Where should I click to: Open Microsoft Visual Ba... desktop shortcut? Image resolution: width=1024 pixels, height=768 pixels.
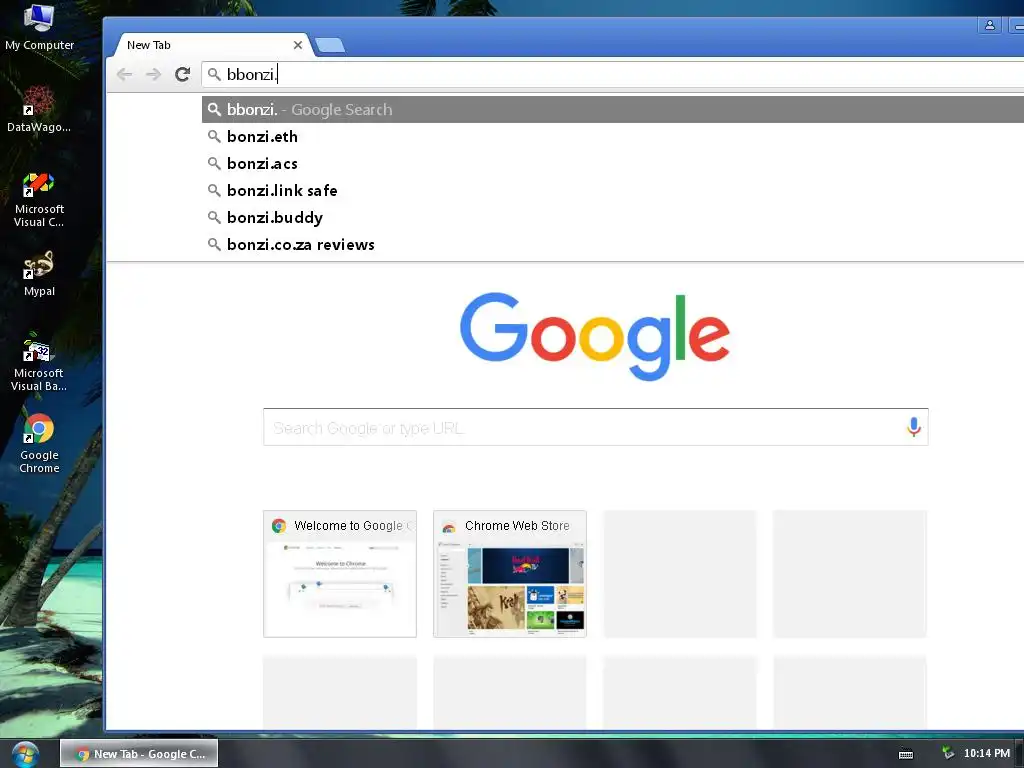tap(39, 363)
